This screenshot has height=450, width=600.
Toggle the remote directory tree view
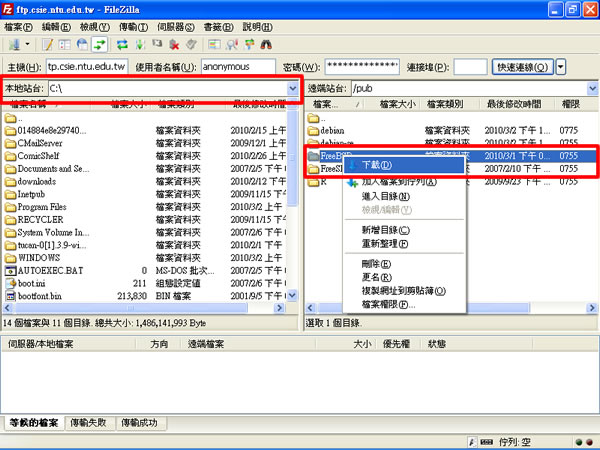(82, 45)
